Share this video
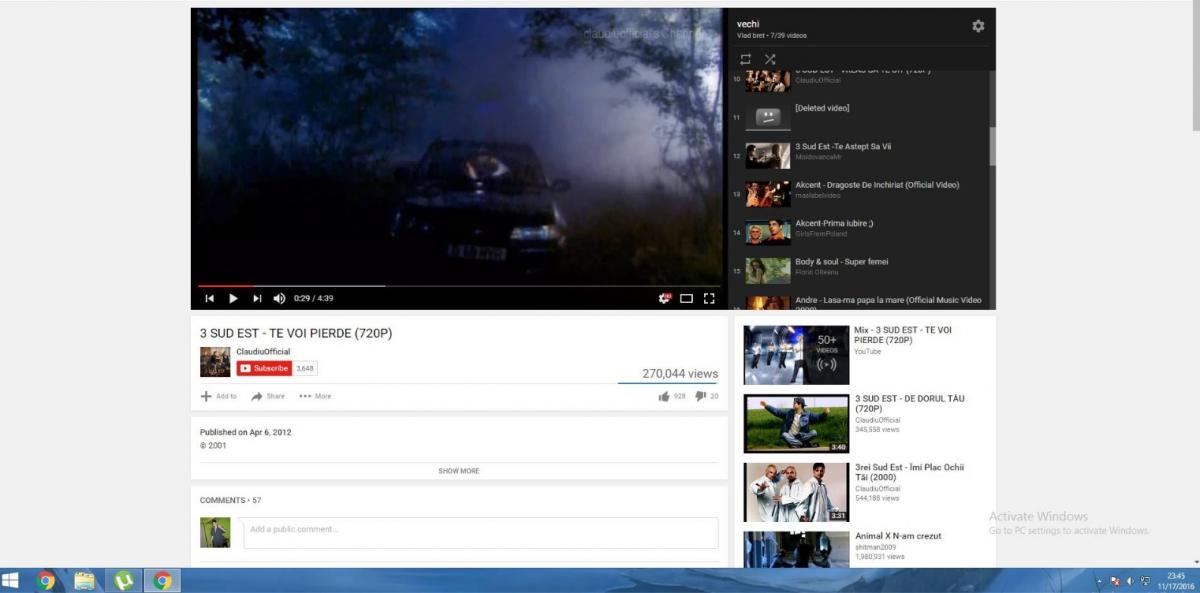The image size is (1200, 593). [x=268, y=396]
